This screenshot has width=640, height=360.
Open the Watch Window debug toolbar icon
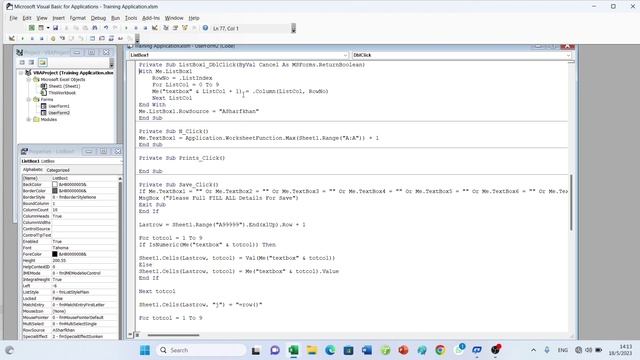tap(111, 38)
